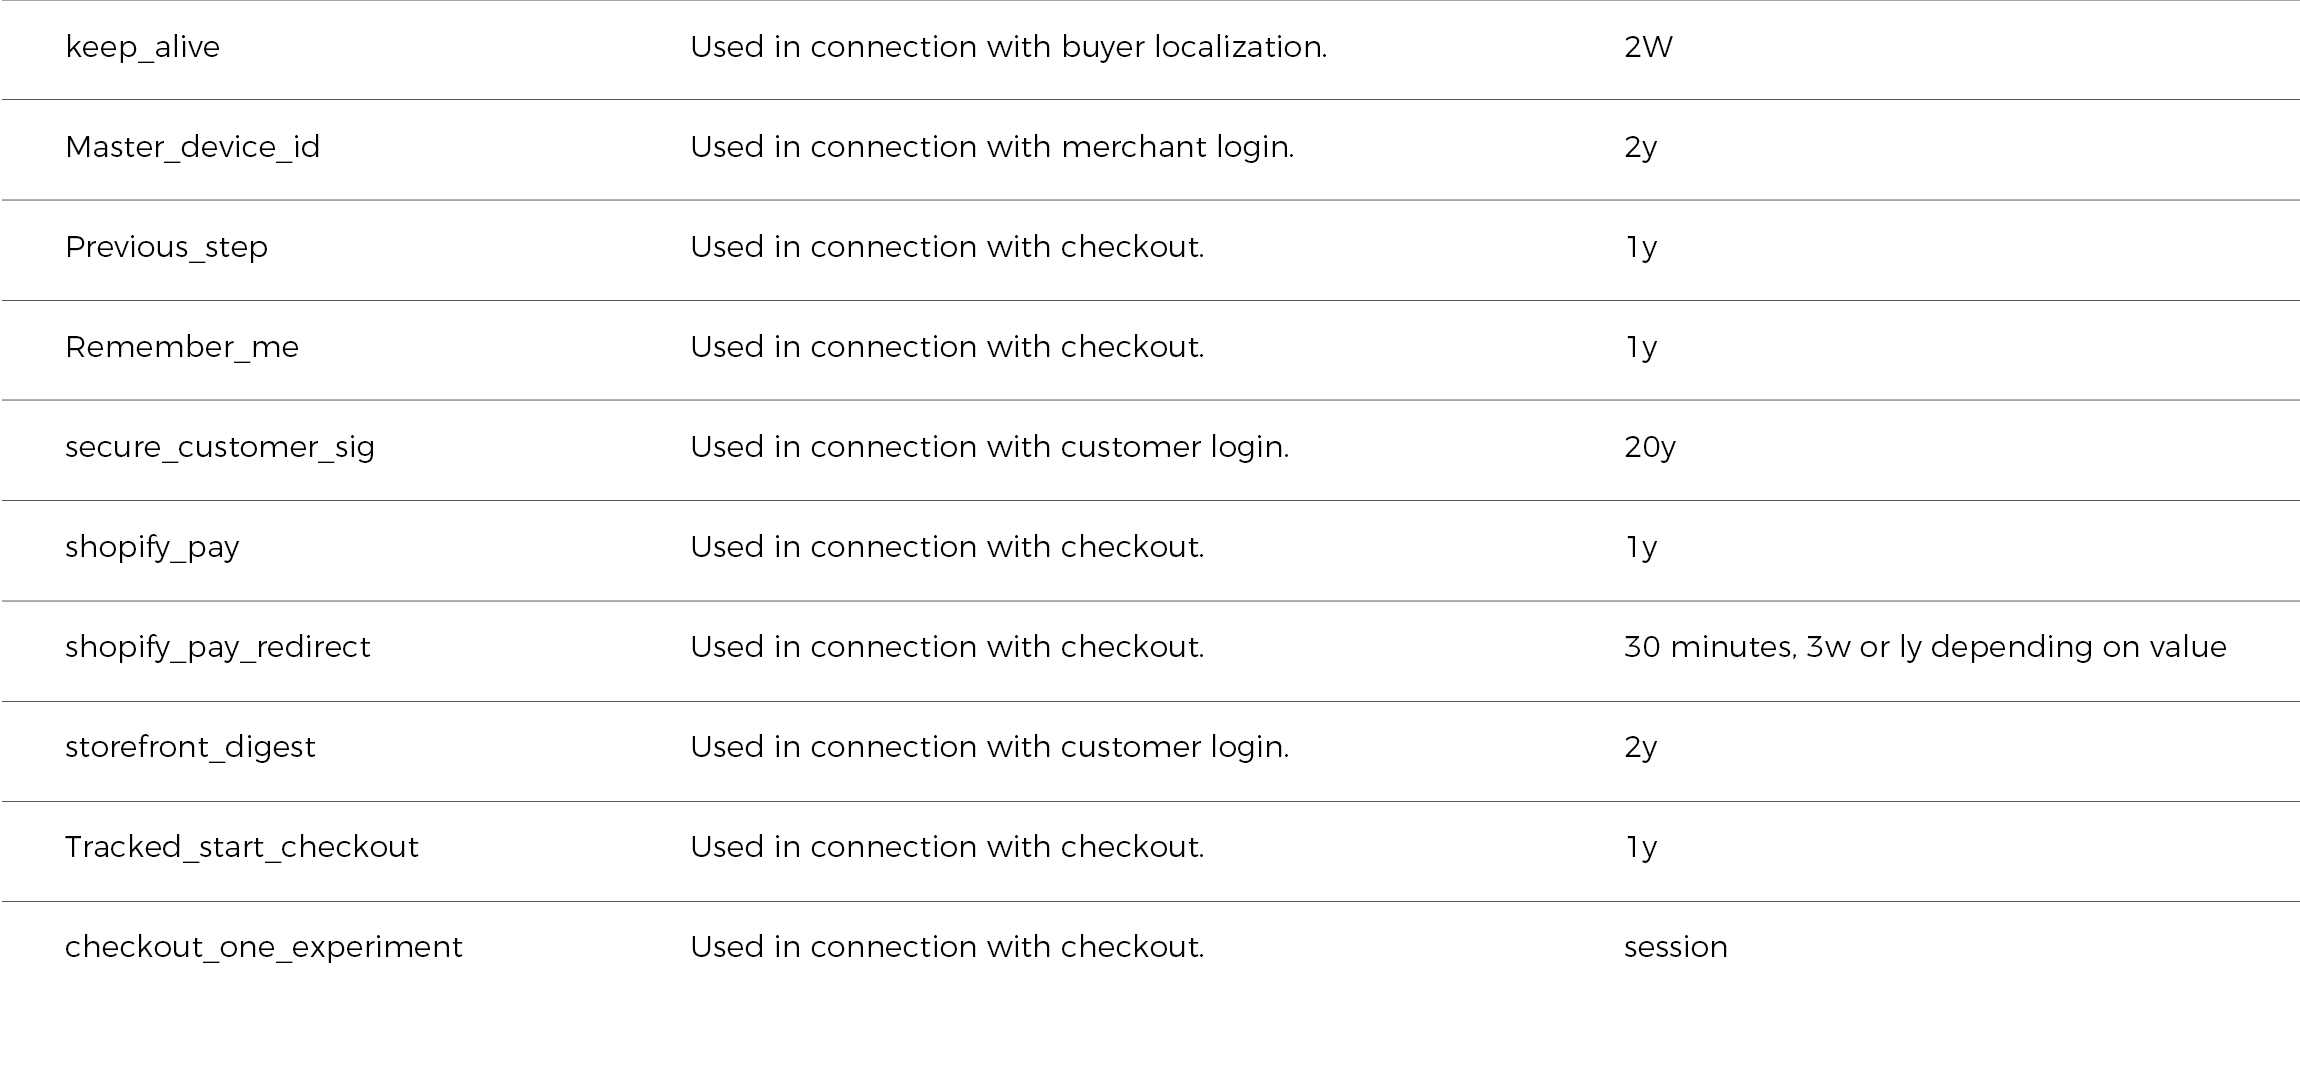2300x1073 pixels.
Task: Click the 2y duration for Master_device_id
Action: pos(1640,147)
